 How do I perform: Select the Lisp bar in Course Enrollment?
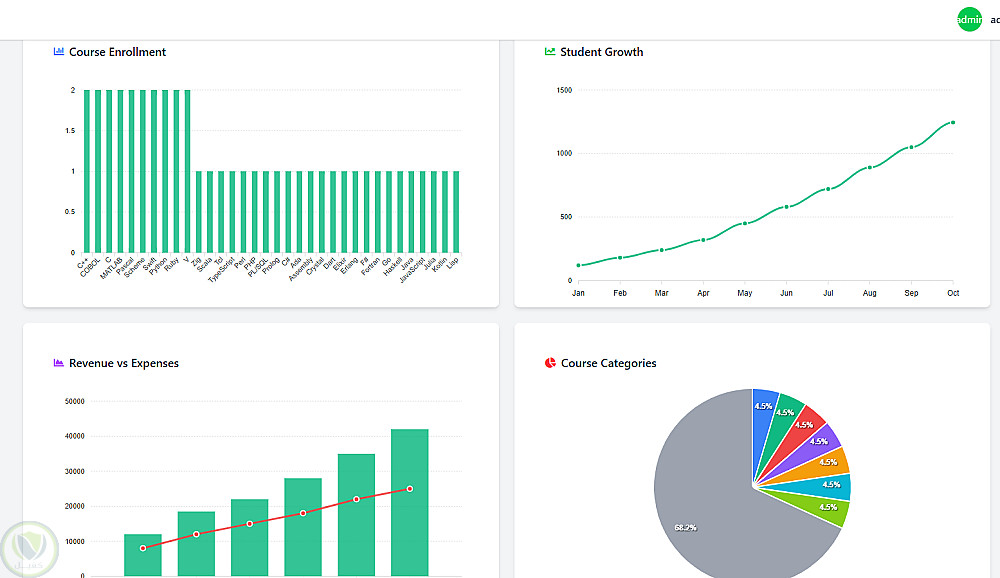pos(456,212)
